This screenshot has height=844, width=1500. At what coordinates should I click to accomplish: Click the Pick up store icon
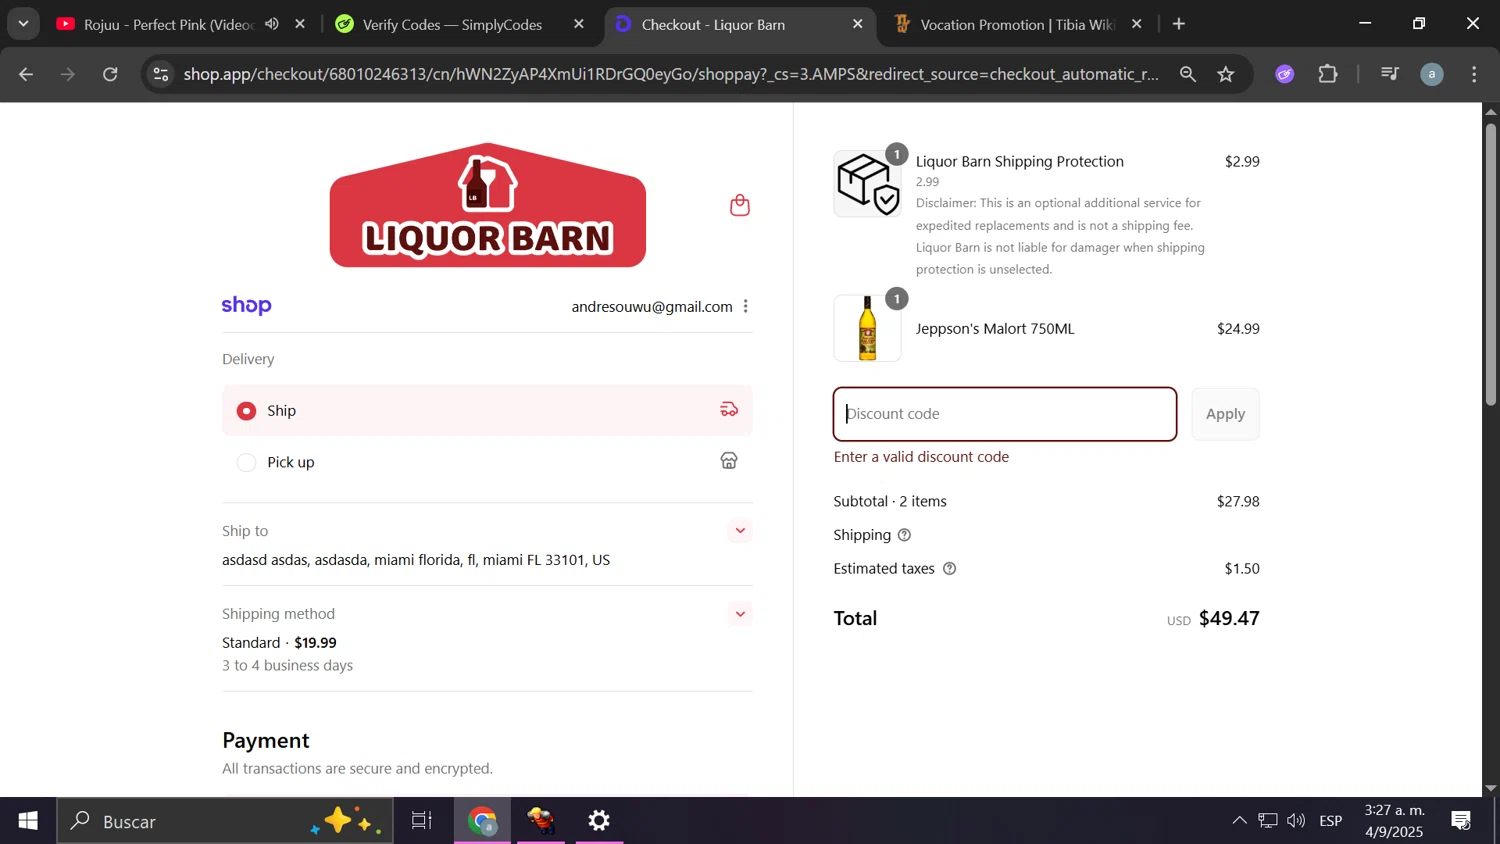(729, 461)
